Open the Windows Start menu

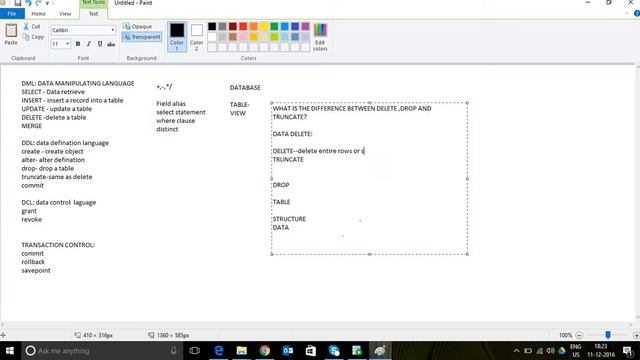pos(10,351)
